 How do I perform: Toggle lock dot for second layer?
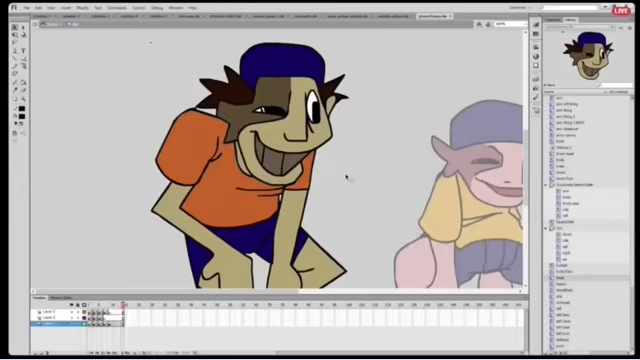click(78, 318)
